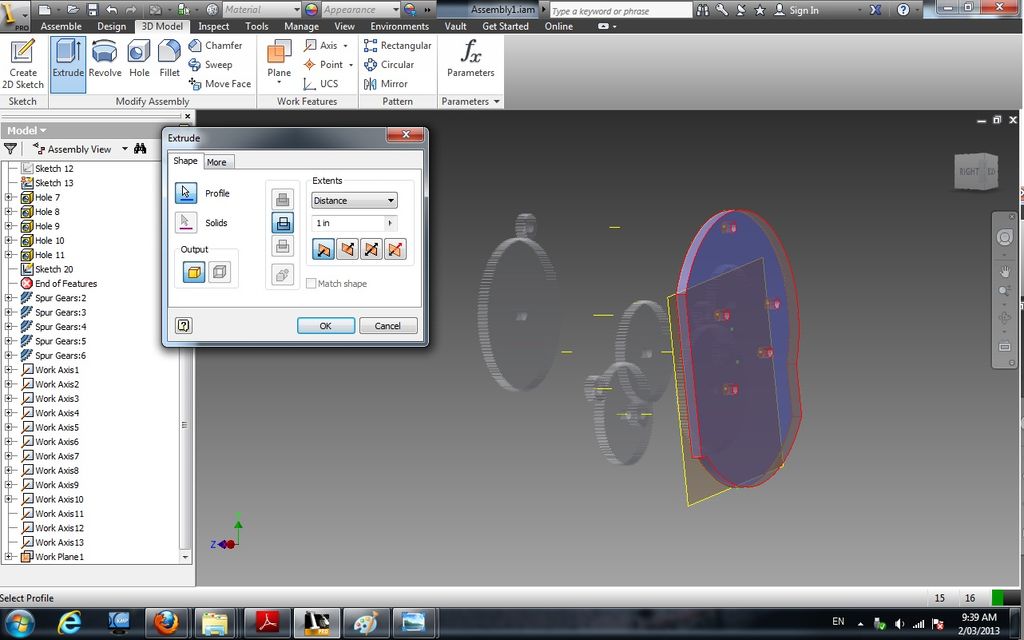
Task: Click the 1 in distance field
Action: (x=349, y=223)
